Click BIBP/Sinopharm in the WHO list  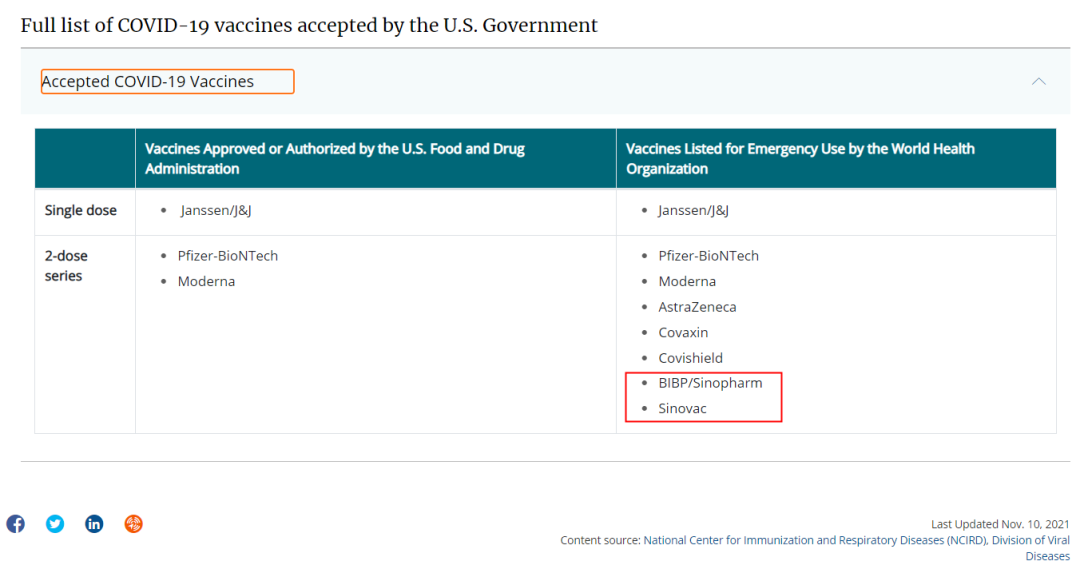click(710, 383)
